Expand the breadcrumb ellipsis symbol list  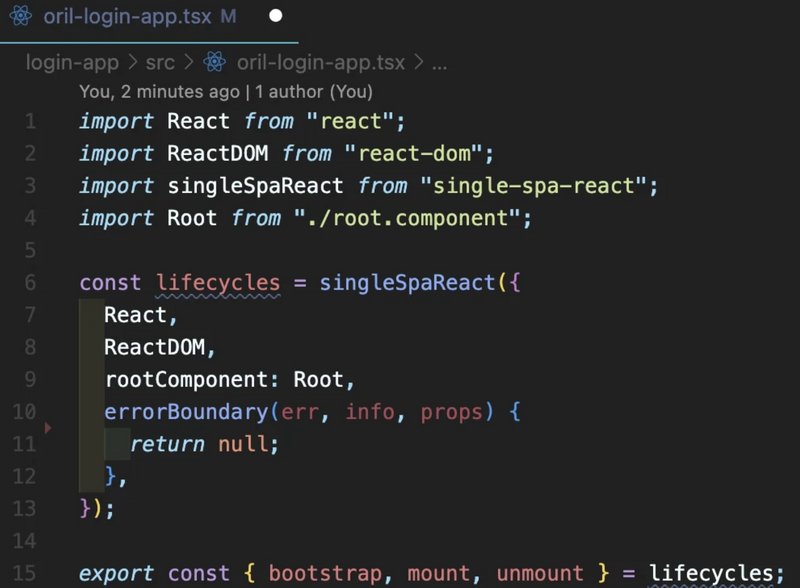439,64
